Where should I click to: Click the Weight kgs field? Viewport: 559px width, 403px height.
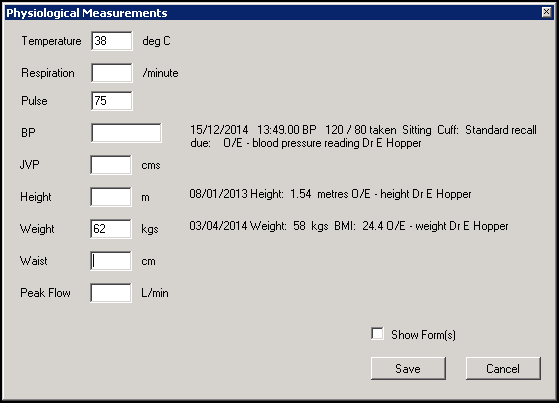click(x=111, y=229)
